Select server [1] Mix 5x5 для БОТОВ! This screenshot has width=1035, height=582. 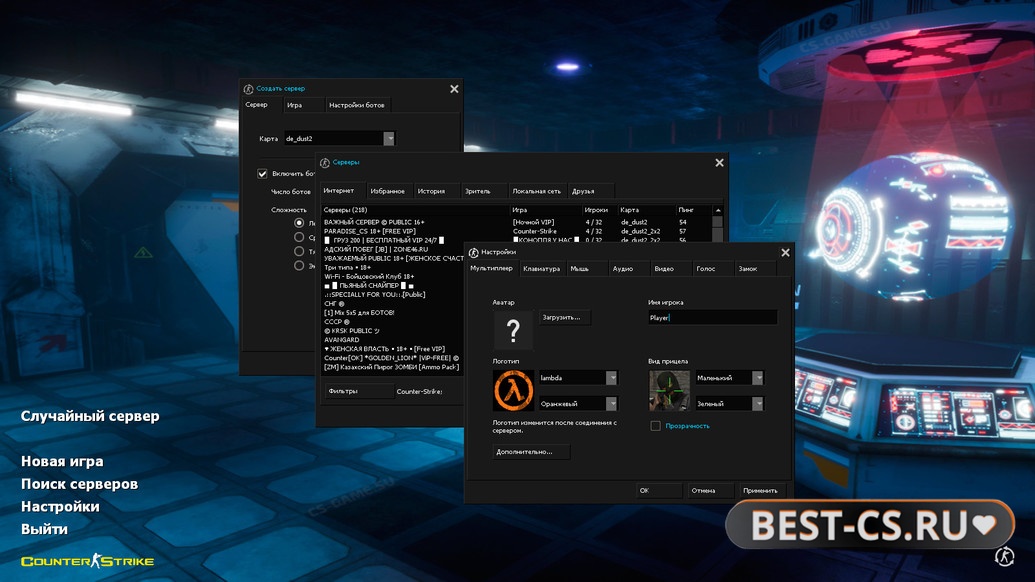pos(393,313)
